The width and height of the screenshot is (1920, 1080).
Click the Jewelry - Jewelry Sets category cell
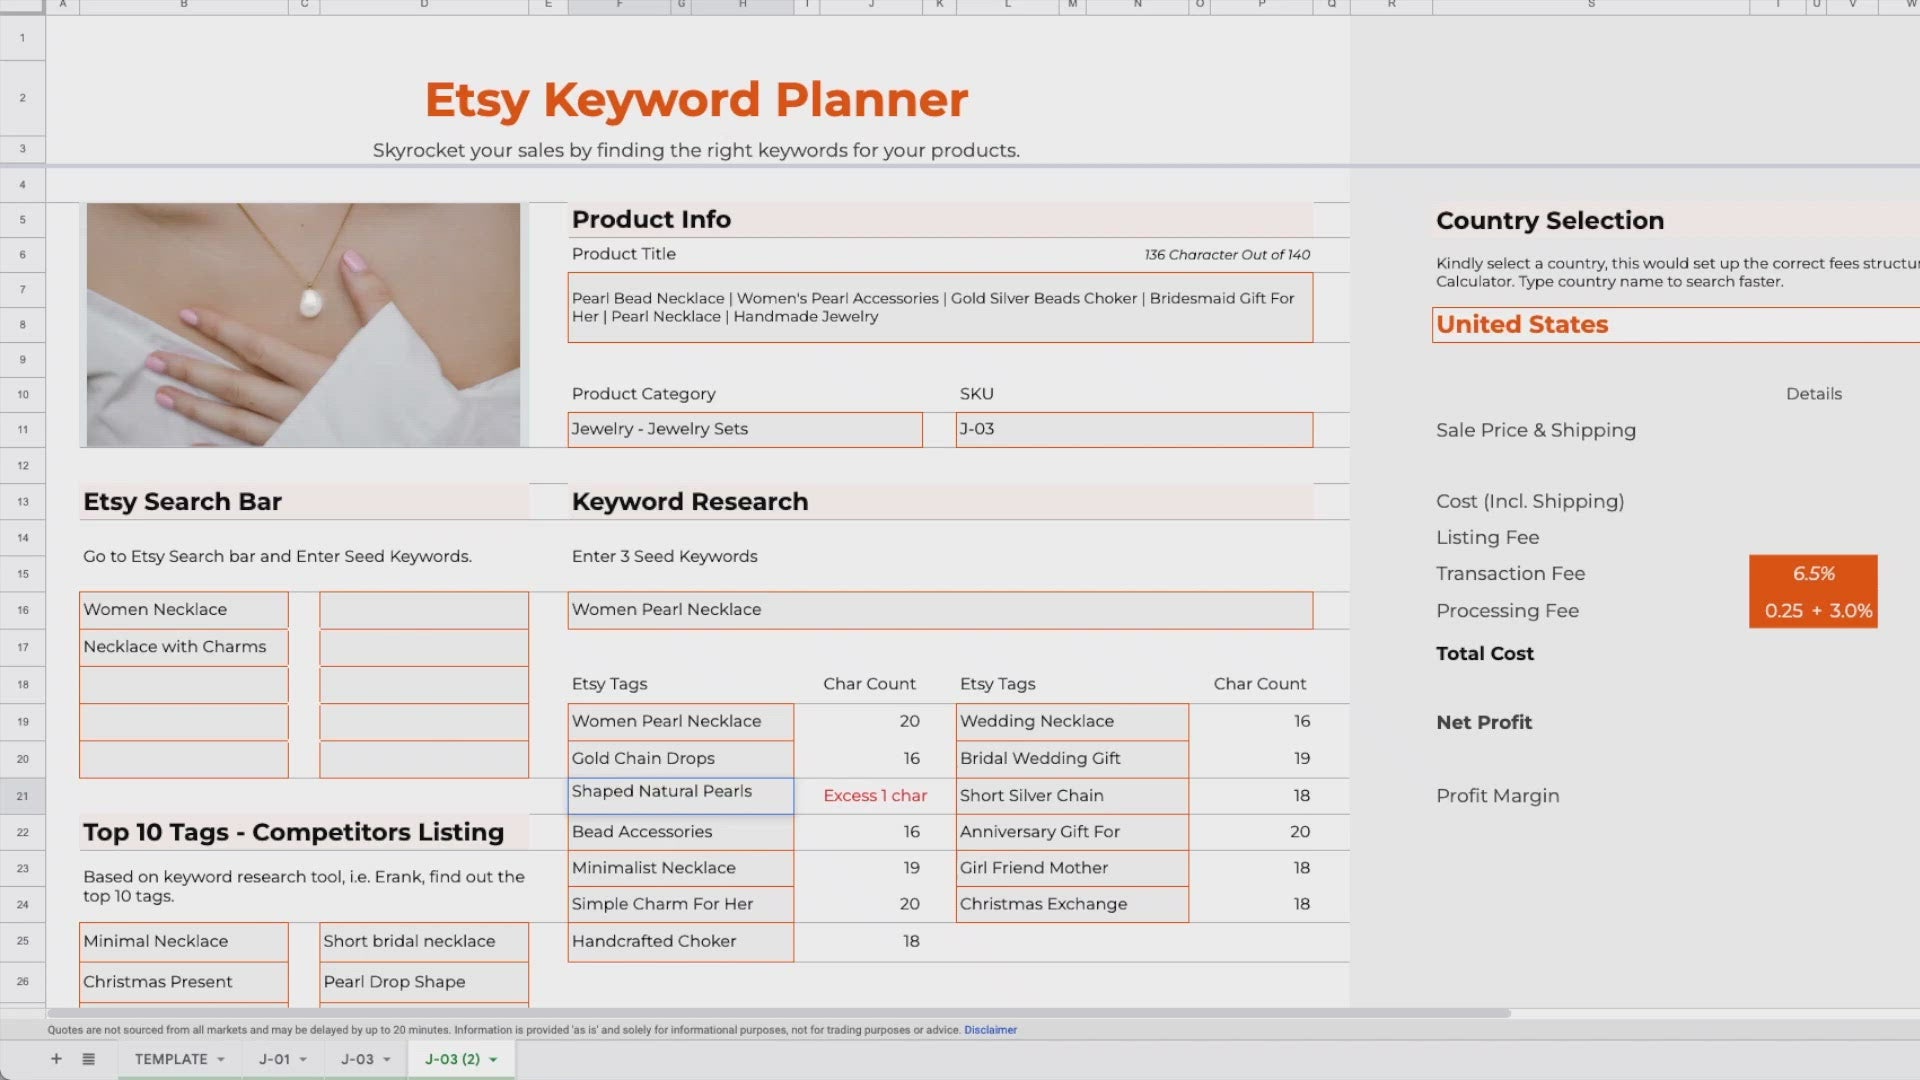744,429
